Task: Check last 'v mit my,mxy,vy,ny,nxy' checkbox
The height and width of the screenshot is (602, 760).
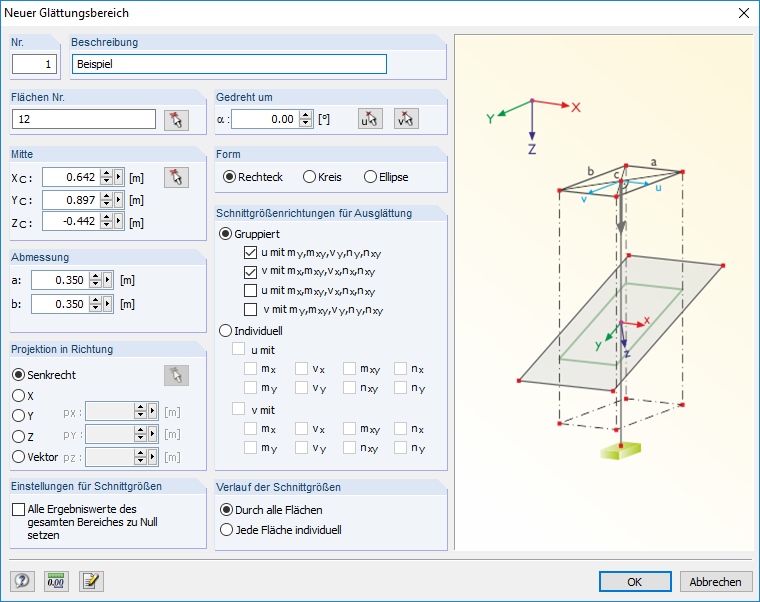Action: coord(251,310)
